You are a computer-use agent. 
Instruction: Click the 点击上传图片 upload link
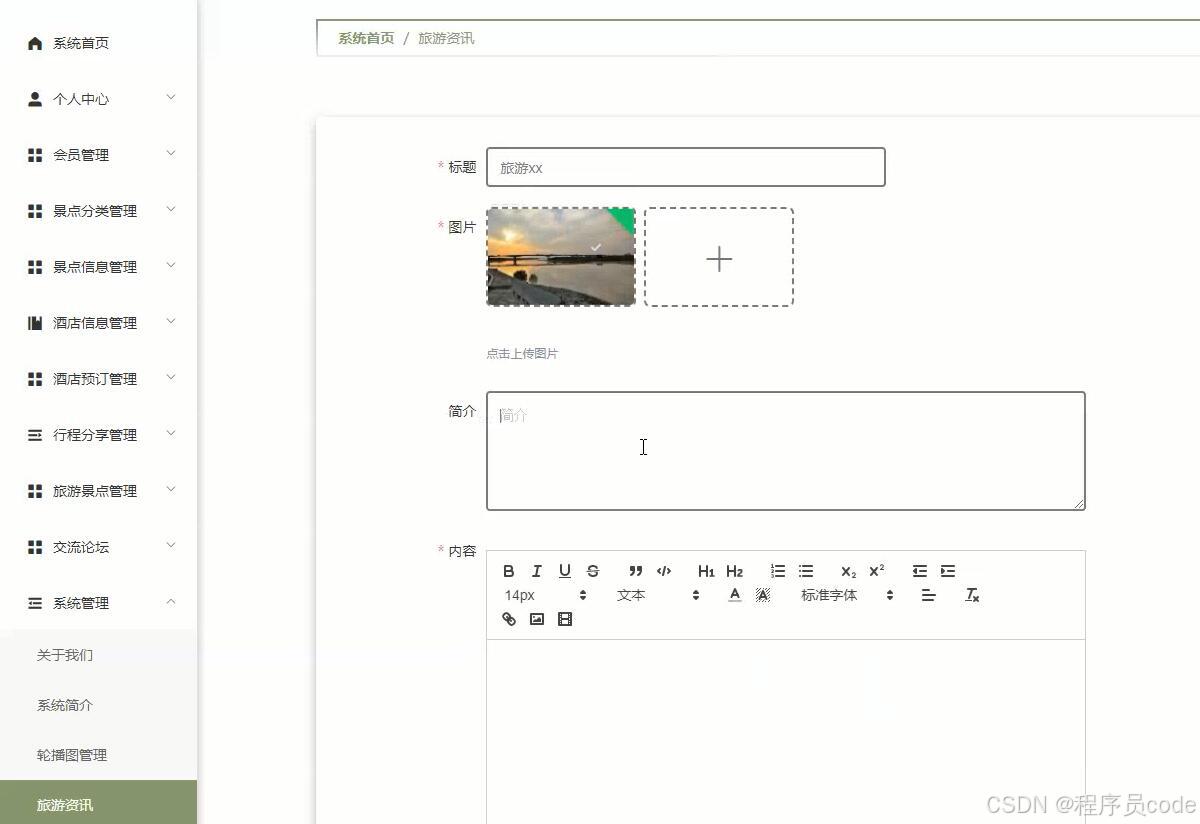click(521, 353)
